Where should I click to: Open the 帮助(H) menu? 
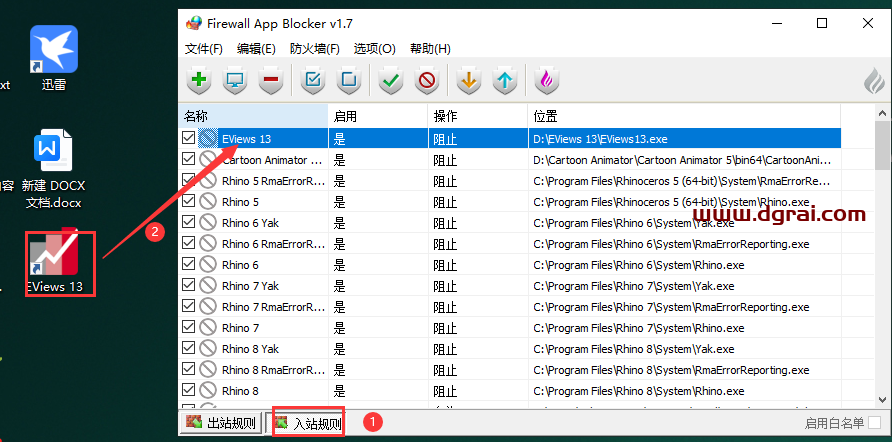click(430, 49)
